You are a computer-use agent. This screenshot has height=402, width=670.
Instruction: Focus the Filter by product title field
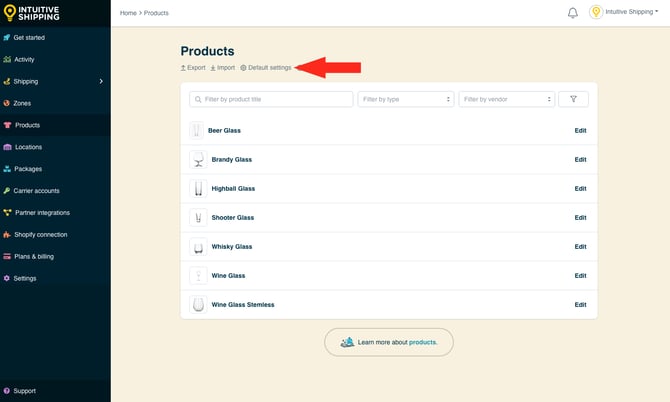pos(271,99)
